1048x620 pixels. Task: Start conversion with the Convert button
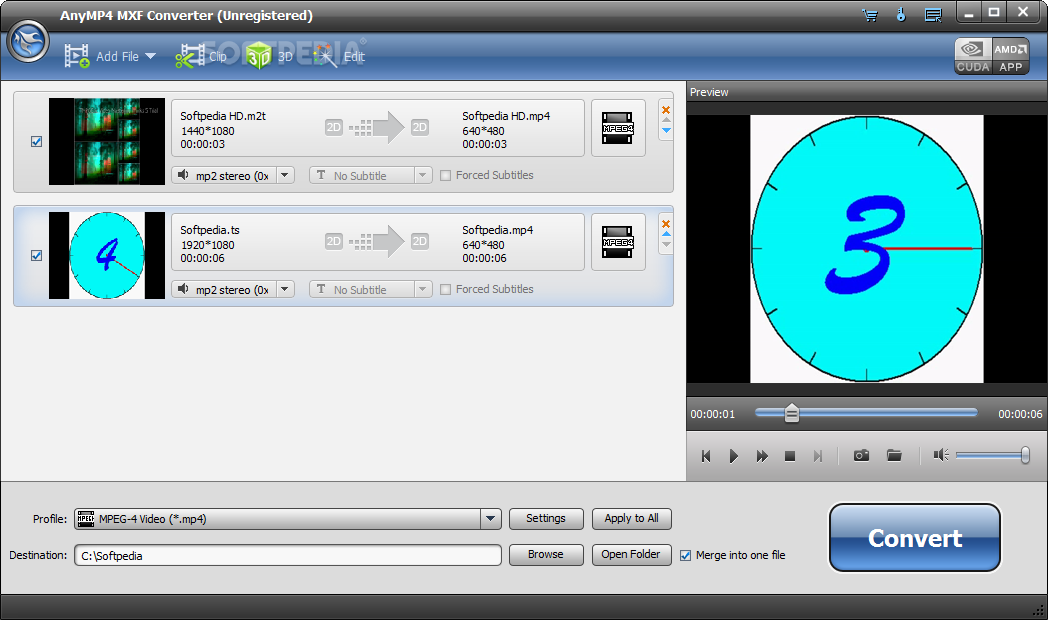pos(914,537)
